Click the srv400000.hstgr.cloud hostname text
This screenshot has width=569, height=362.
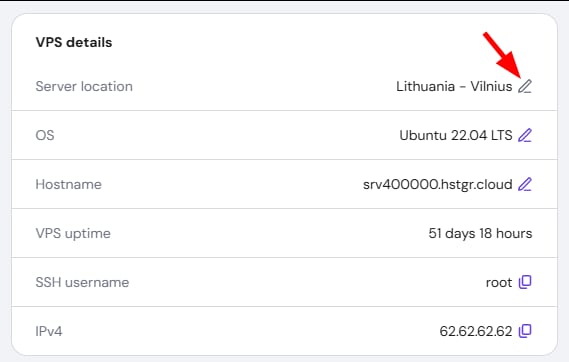(438, 185)
